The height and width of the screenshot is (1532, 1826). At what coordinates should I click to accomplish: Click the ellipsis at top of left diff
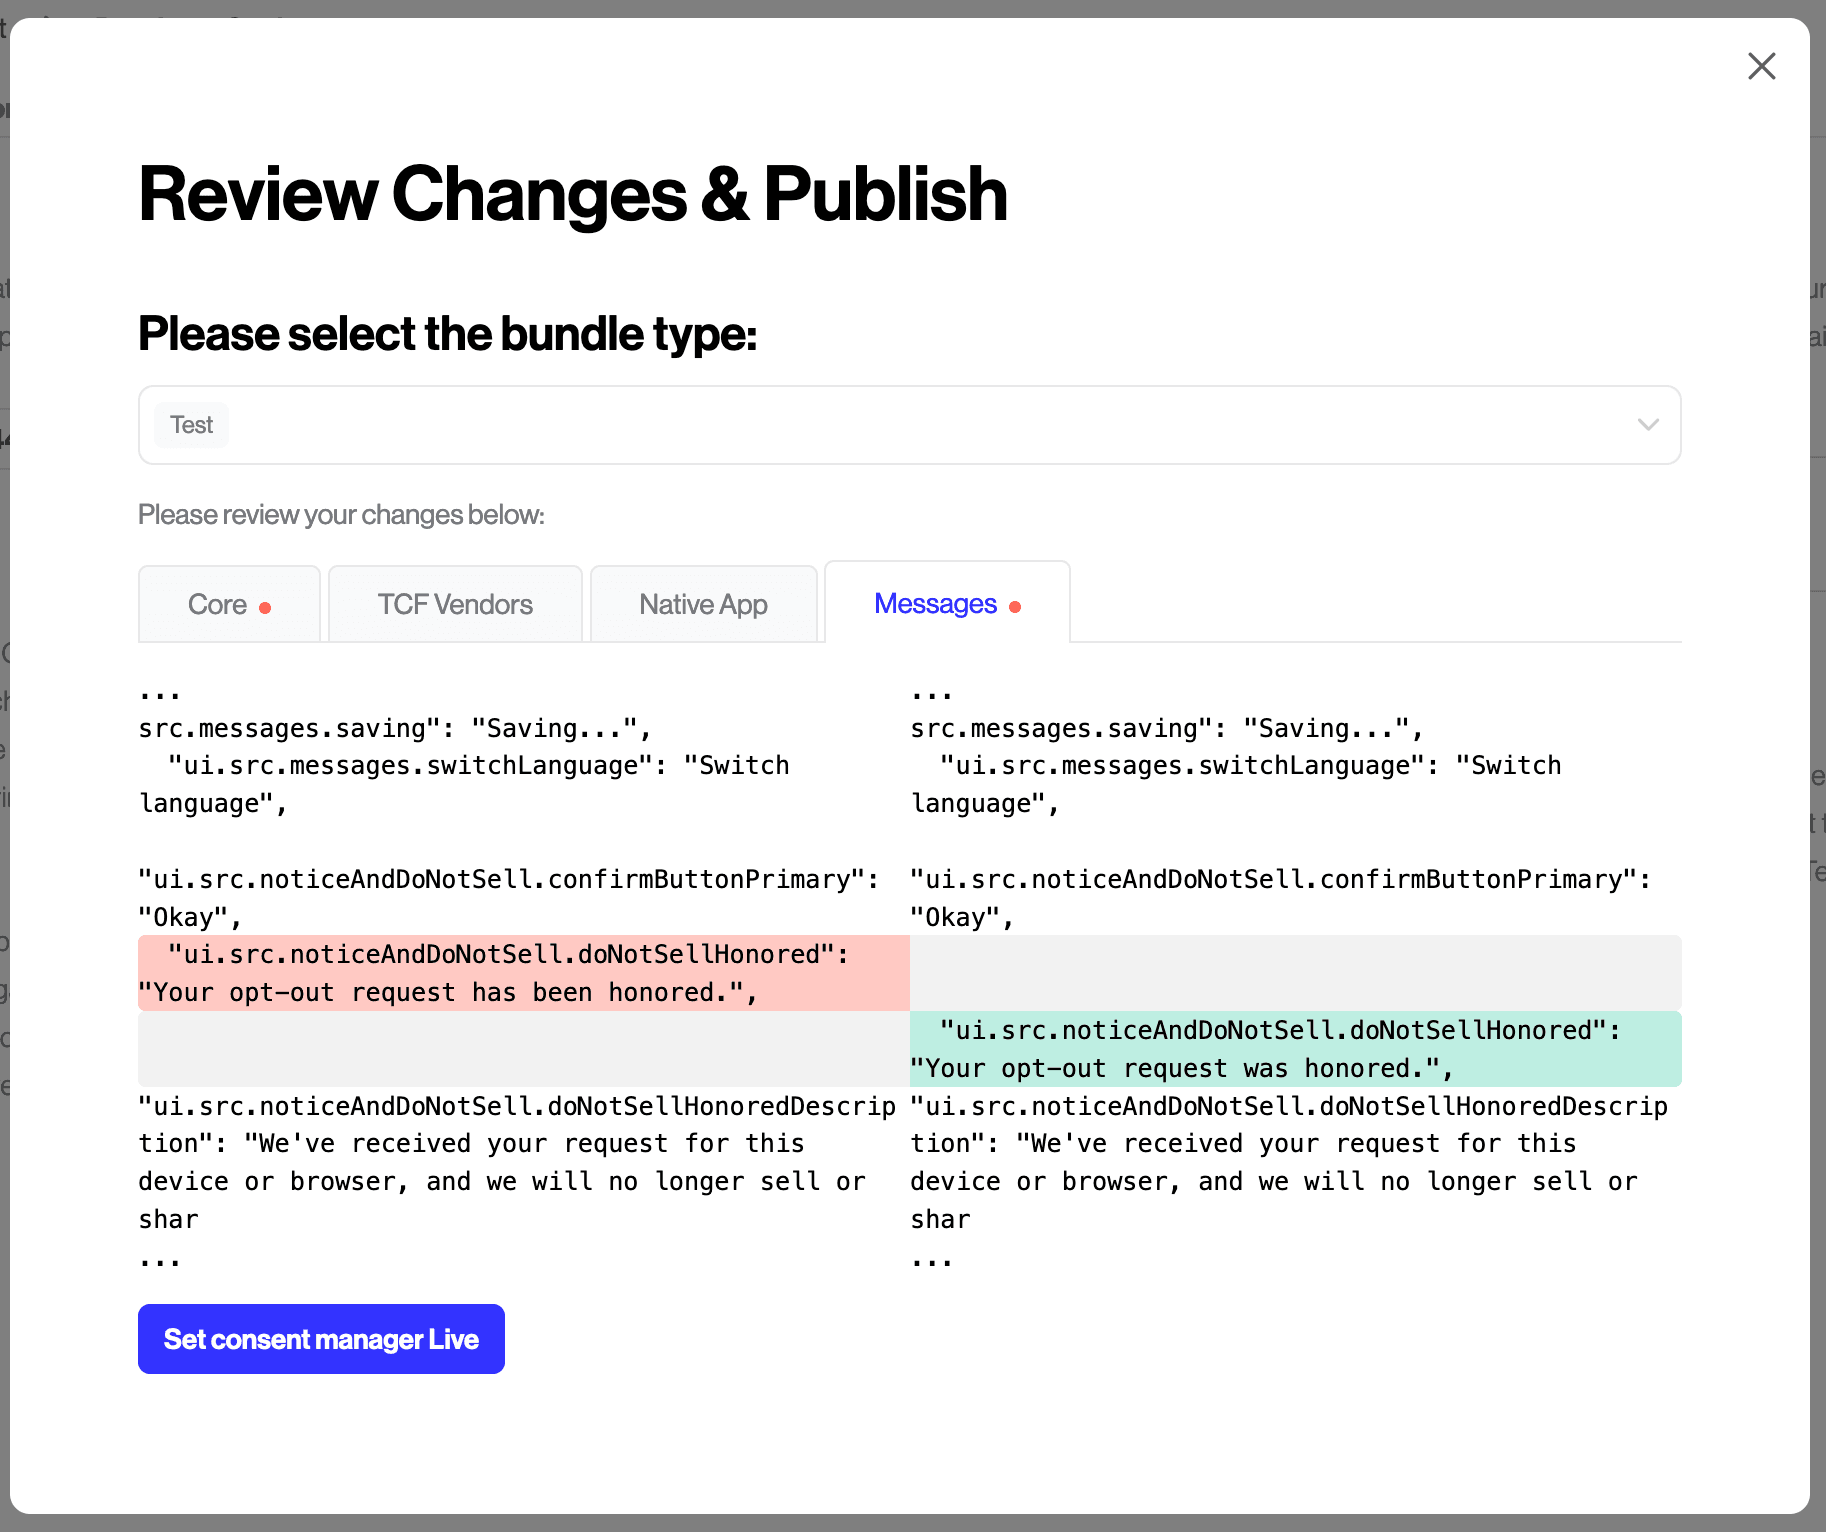pyautogui.click(x=159, y=691)
